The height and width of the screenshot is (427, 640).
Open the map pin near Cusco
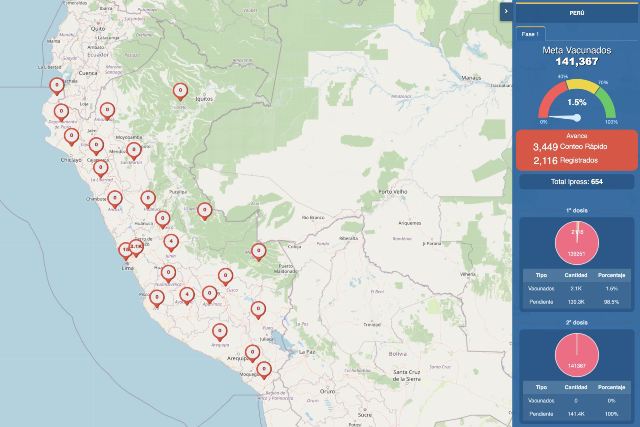[227, 275]
